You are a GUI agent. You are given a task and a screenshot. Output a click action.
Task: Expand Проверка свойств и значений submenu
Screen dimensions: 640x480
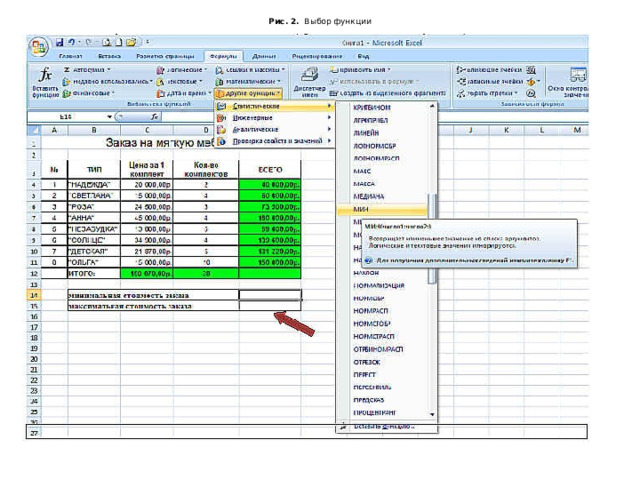pos(275,141)
